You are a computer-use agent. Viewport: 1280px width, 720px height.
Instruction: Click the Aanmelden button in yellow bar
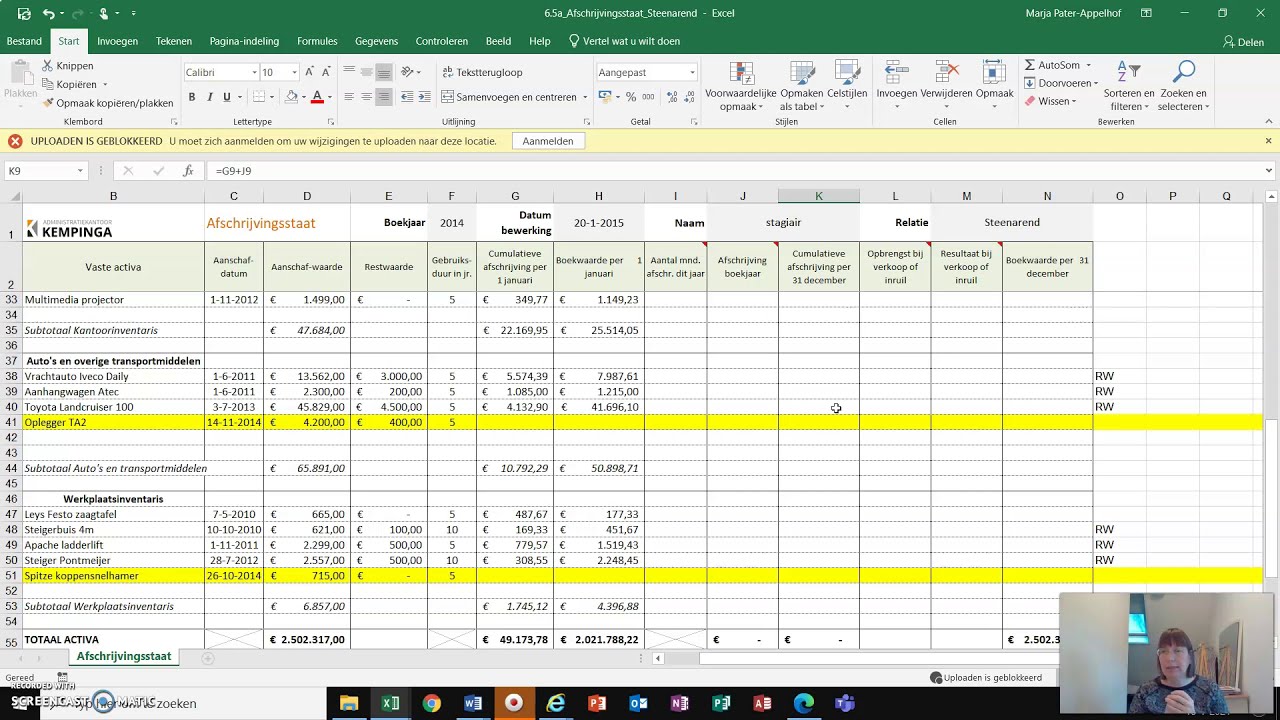[548, 141]
